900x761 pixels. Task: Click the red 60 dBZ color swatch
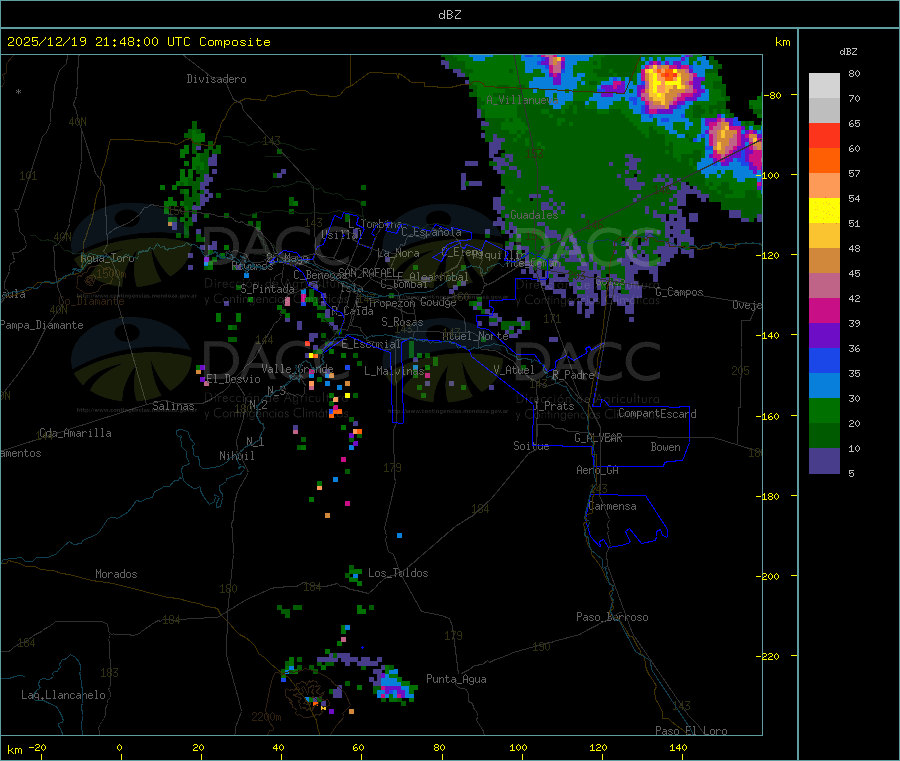pyautogui.click(x=824, y=135)
